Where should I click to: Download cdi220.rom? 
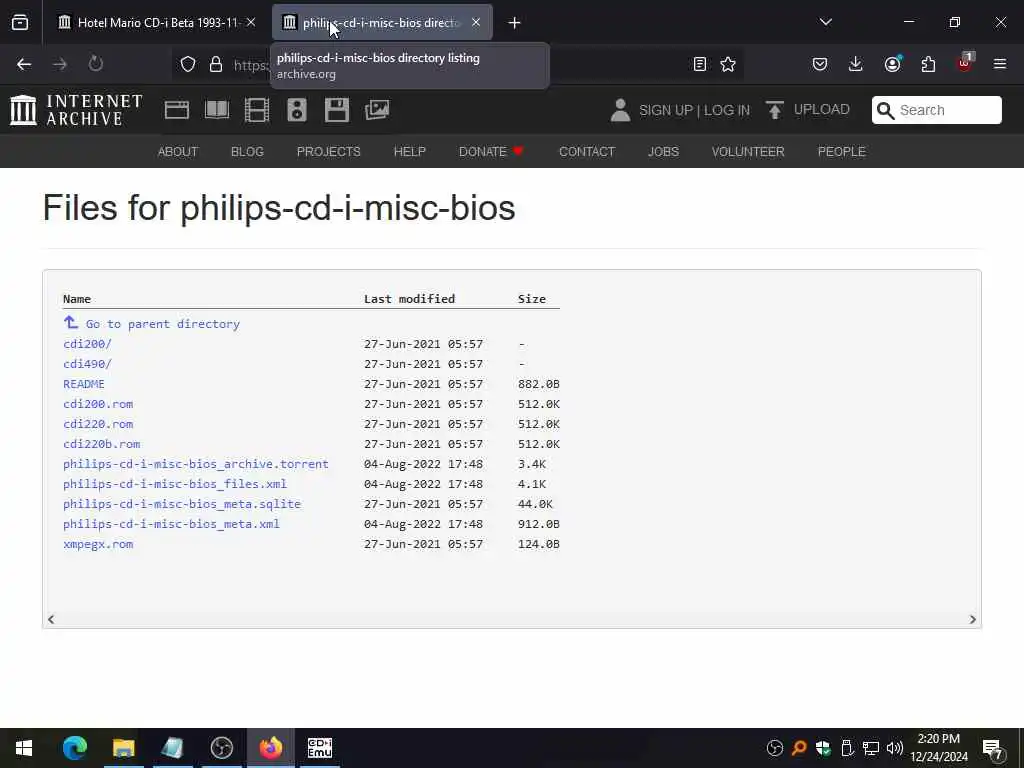pyautogui.click(x=98, y=424)
